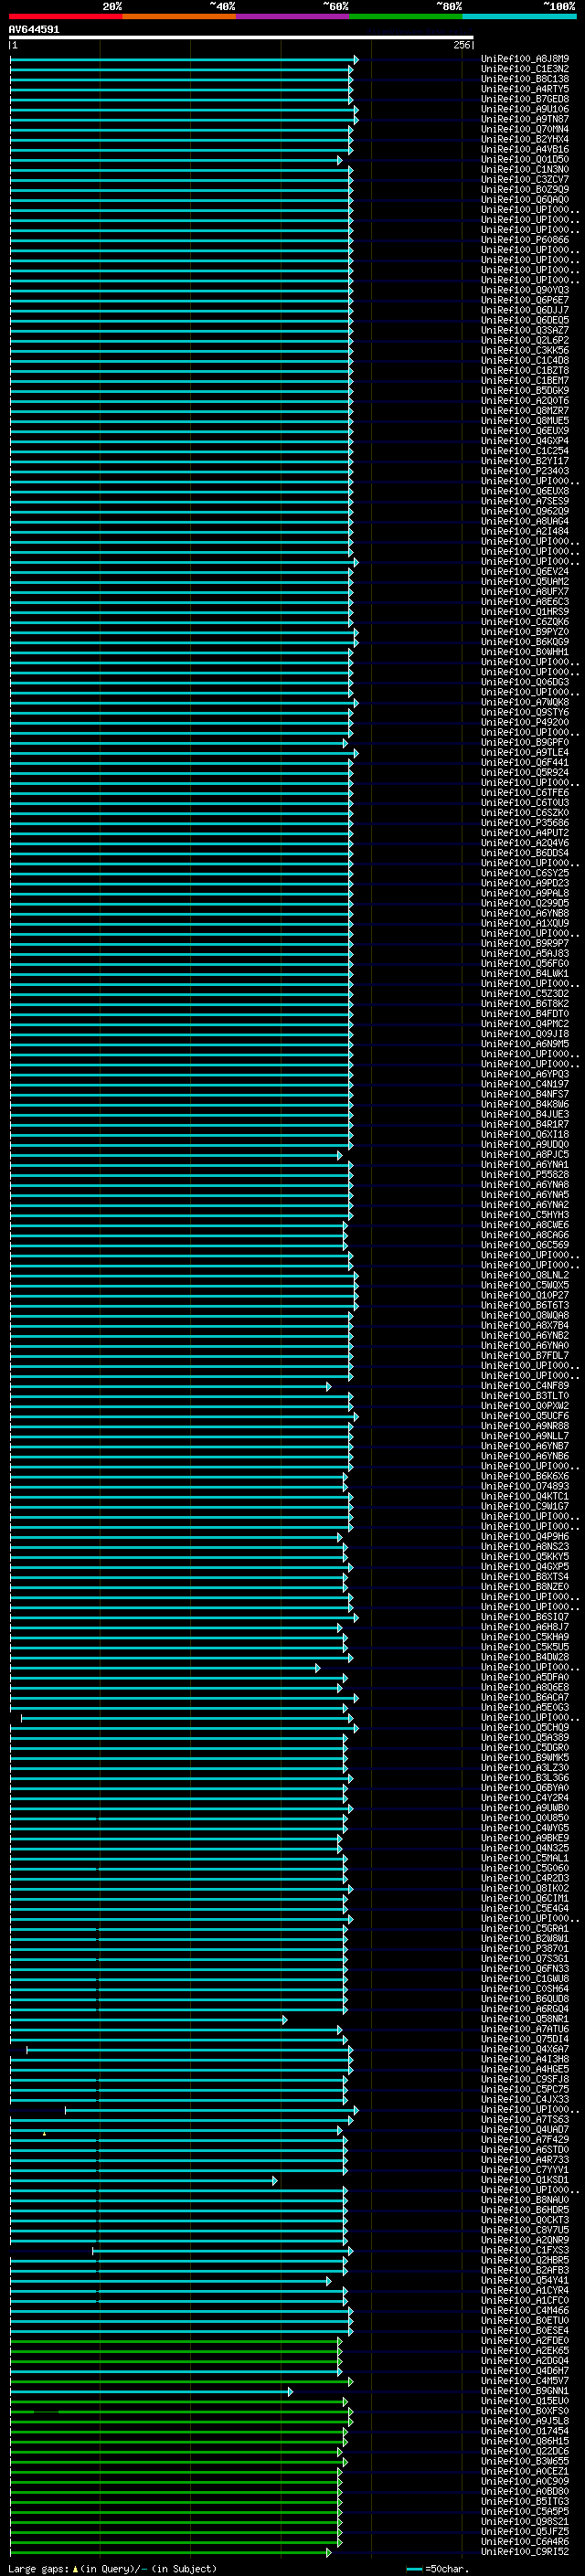Click the red 20% identity color bar
The width and height of the screenshot is (585, 2576).
65,16
